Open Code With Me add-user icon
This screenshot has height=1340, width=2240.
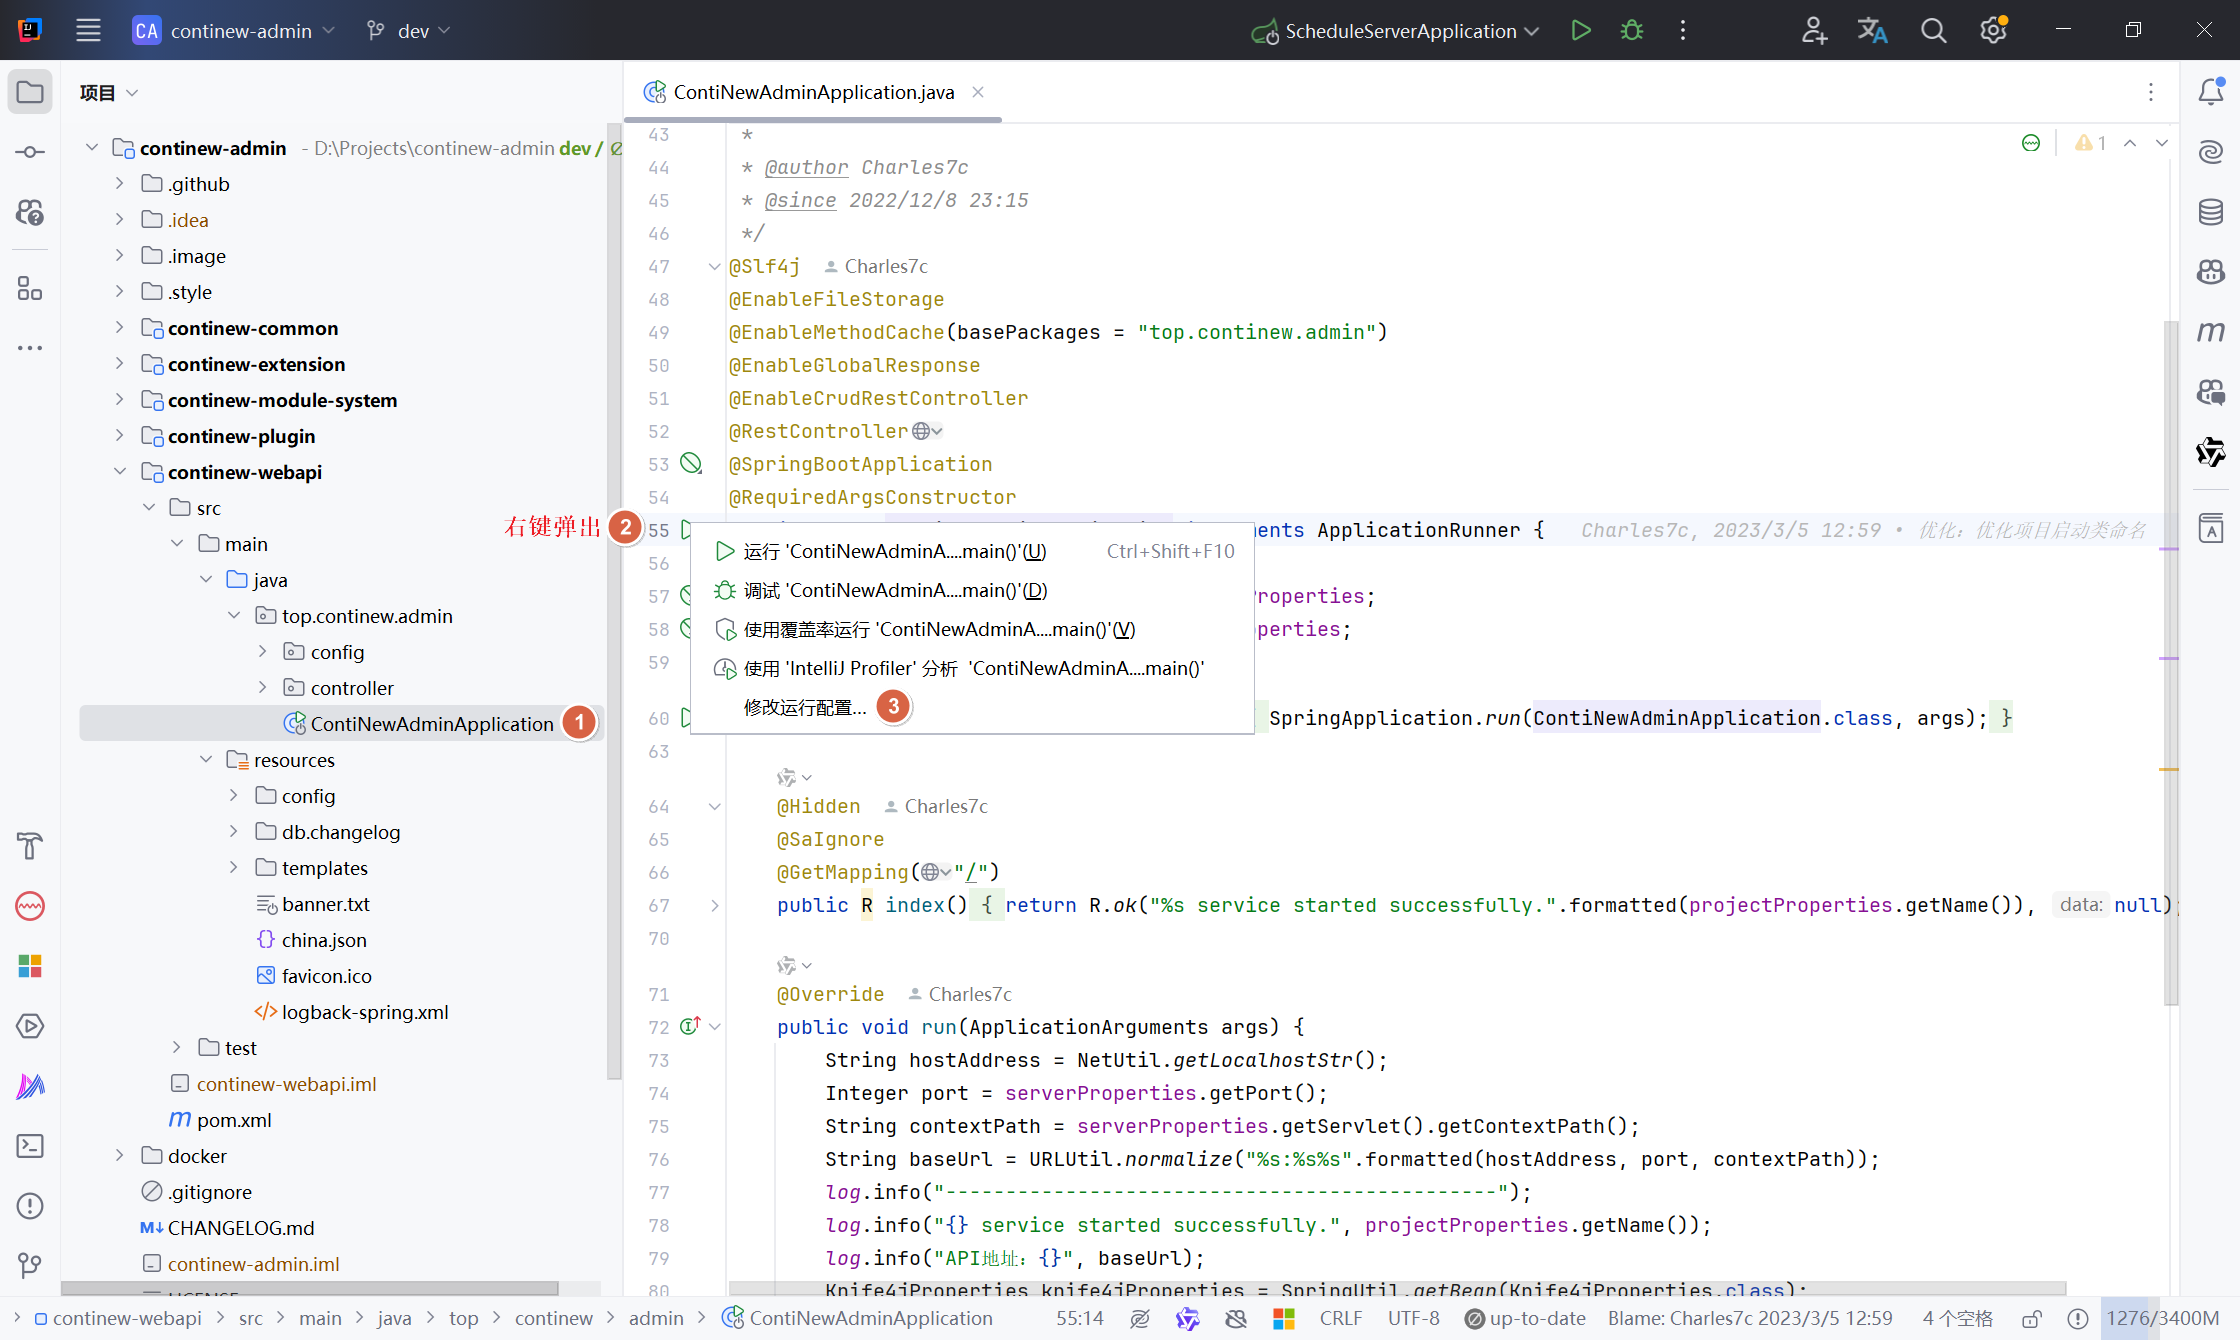tap(1814, 30)
